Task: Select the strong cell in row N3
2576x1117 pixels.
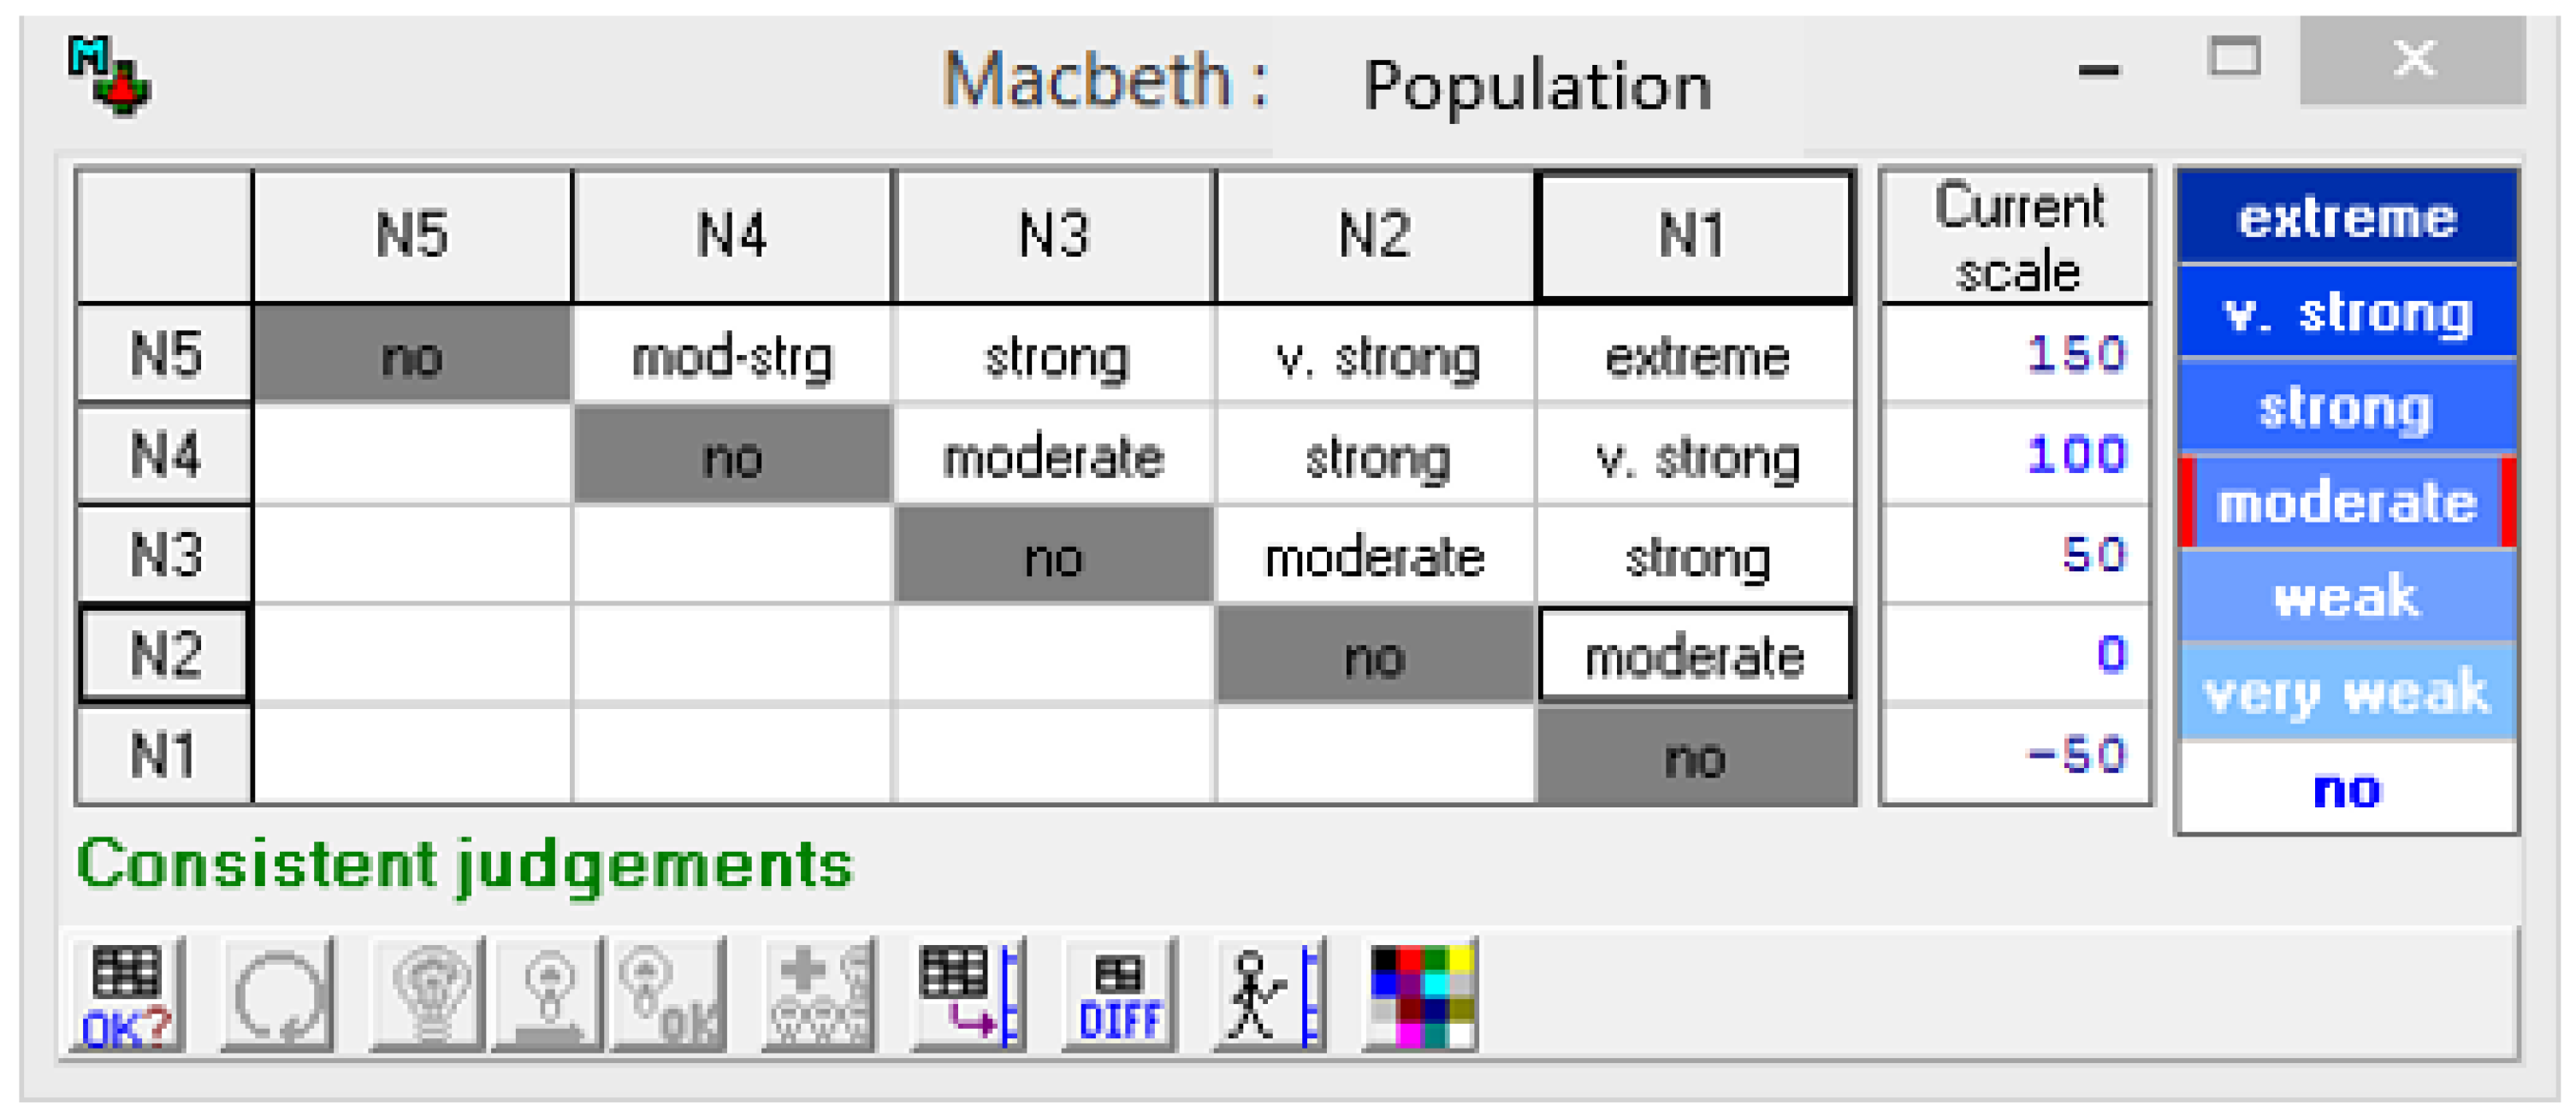Action: point(1695,556)
